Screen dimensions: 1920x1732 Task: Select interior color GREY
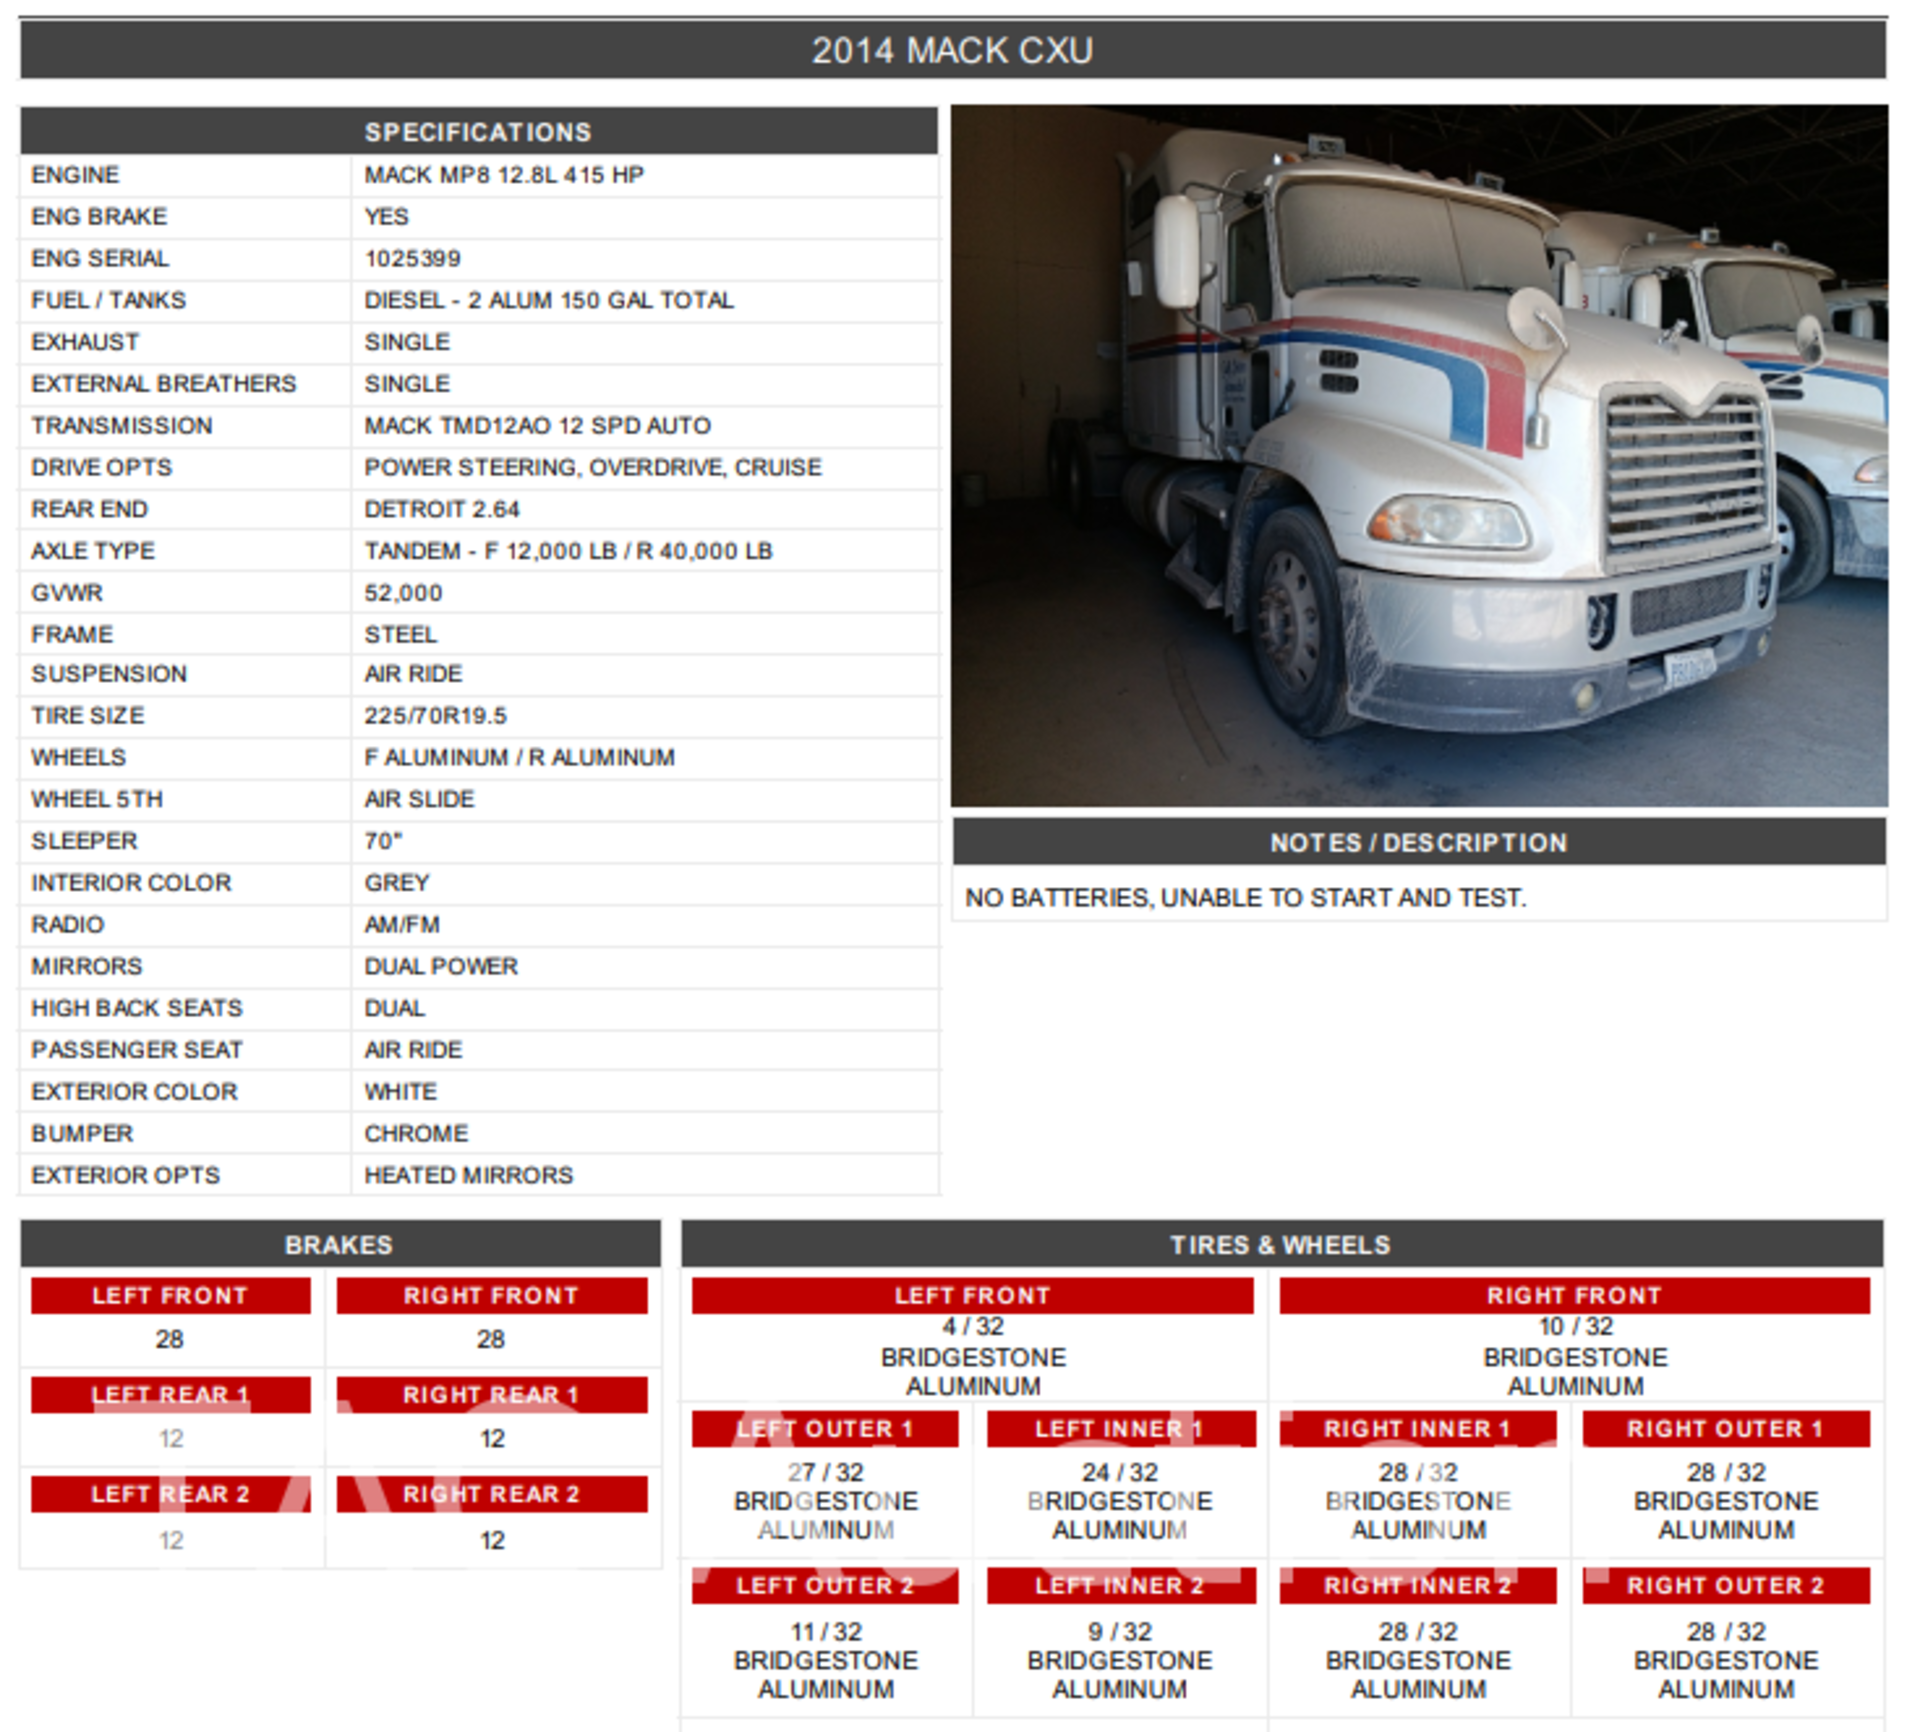point(396,883)
